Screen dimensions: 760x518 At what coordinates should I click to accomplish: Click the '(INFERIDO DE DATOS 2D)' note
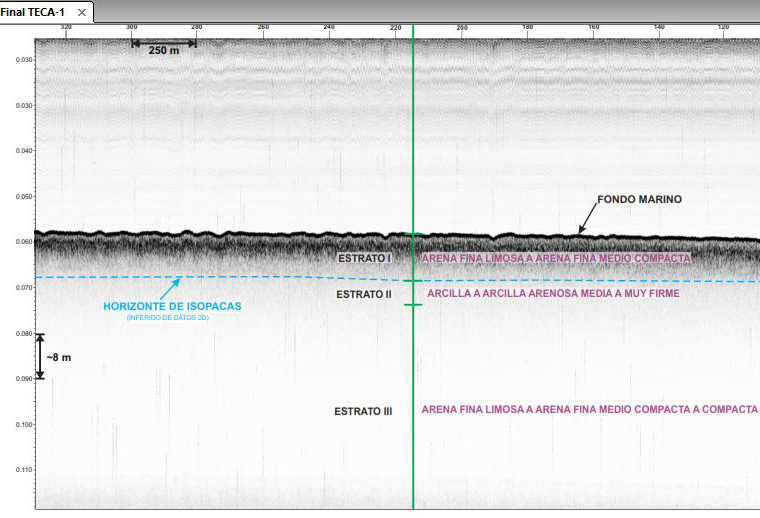point(168,318)
